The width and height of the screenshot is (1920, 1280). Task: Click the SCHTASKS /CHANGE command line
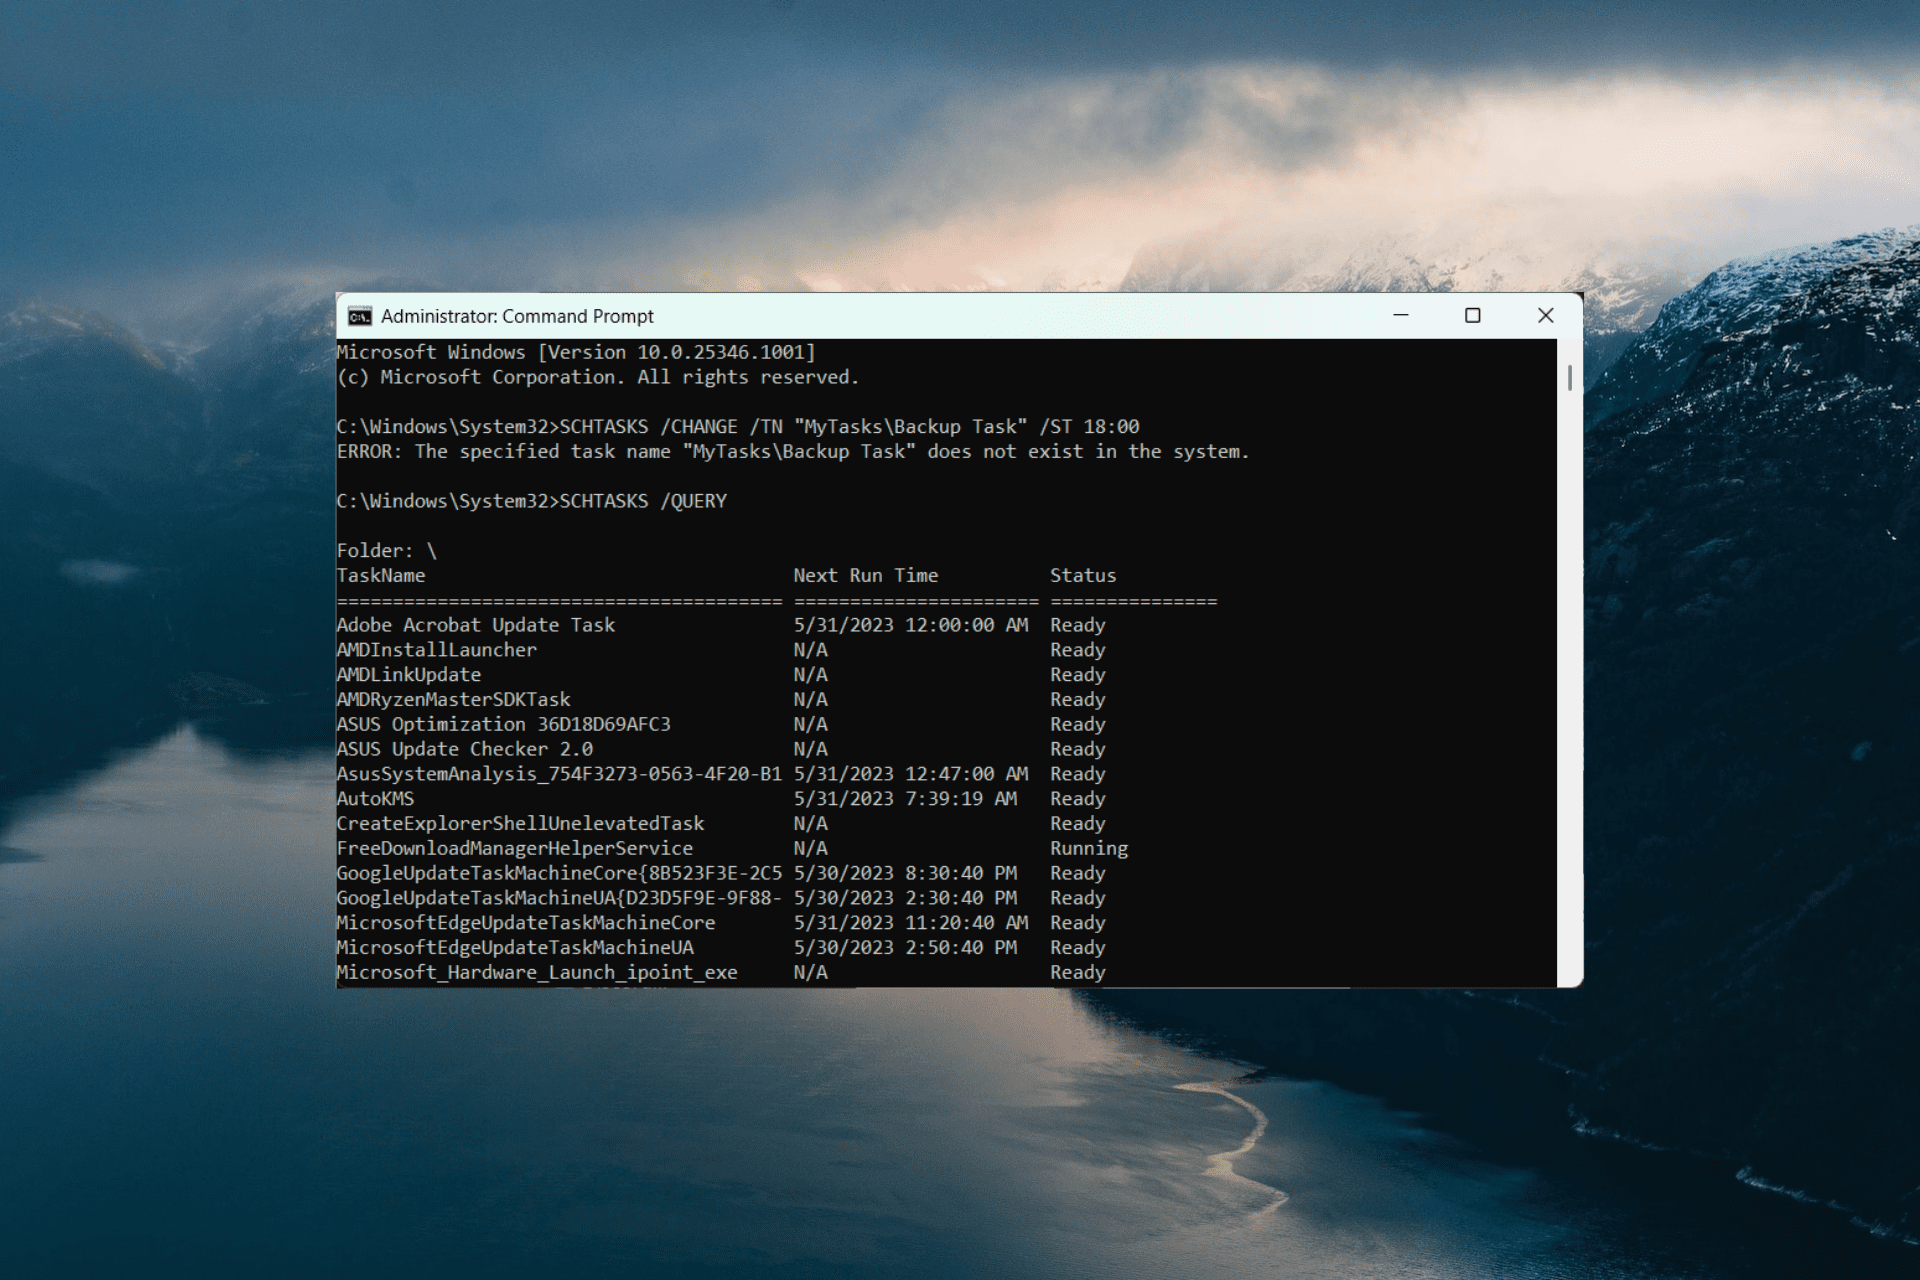738,427
